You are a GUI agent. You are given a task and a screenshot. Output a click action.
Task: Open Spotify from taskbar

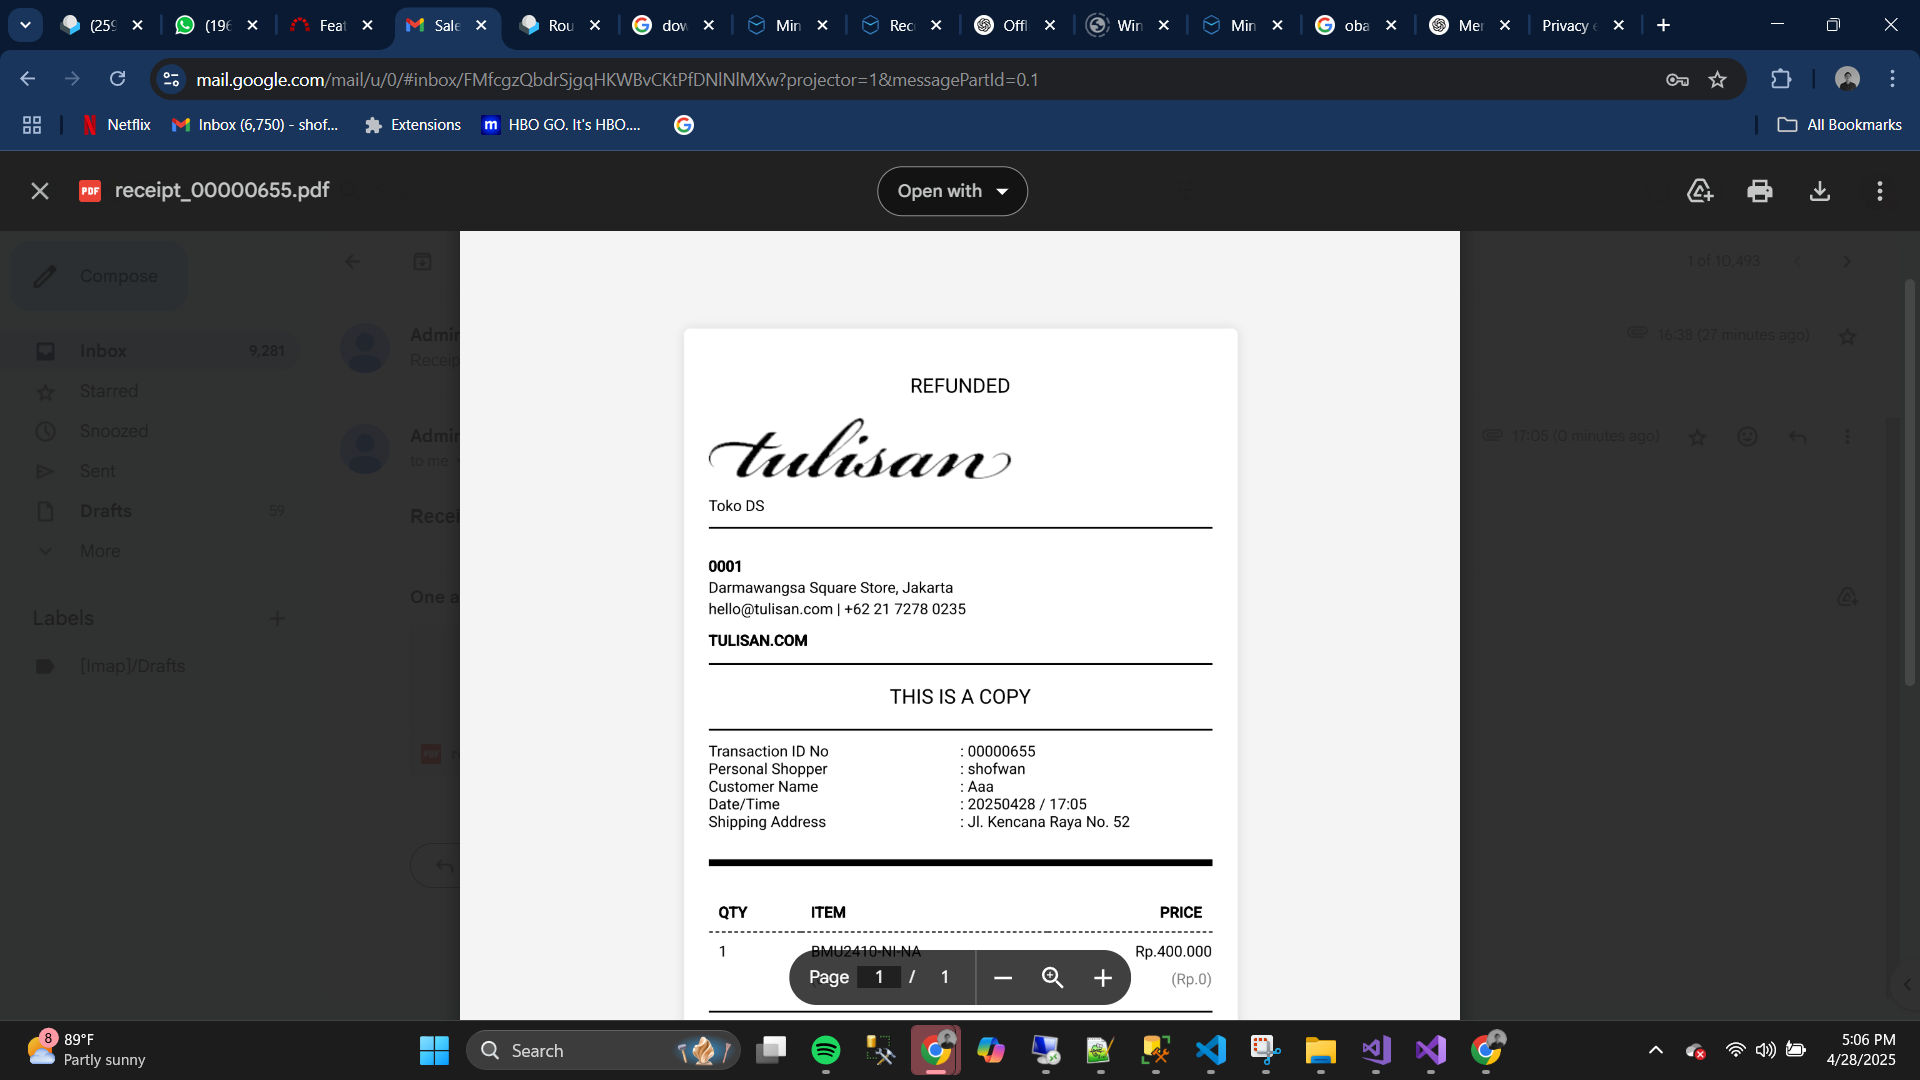tap(826, 1050)
